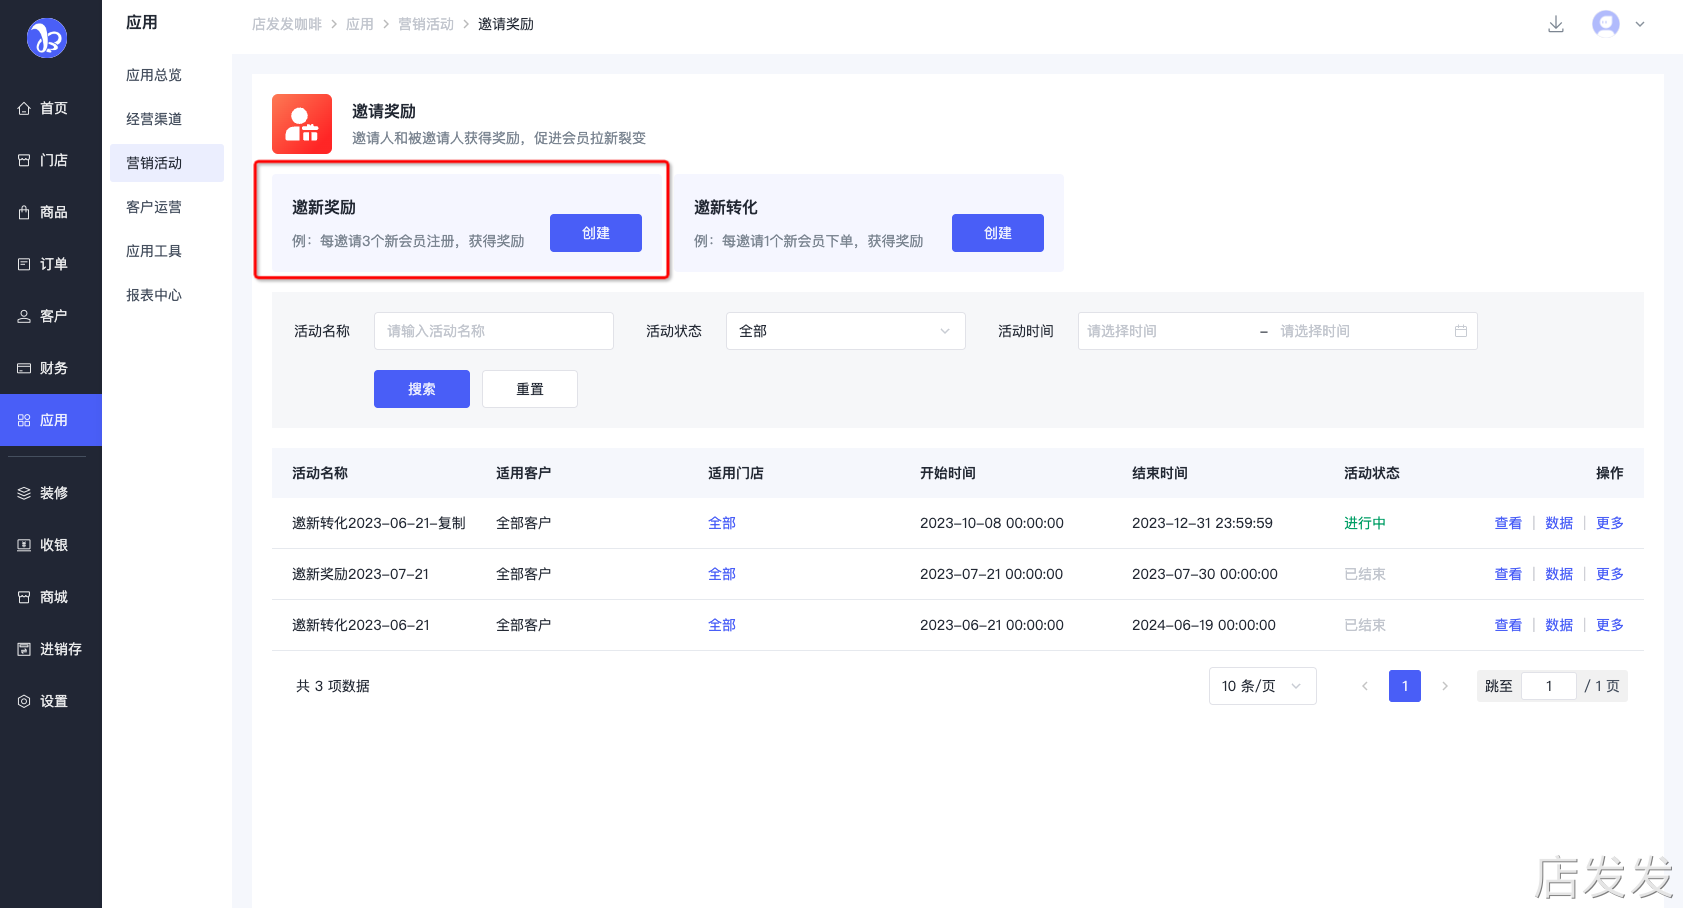Click 全部 store link for 邀新转化2023-06-21-复制
This screenshot has height=908, width=1683.
click(722, 523)
